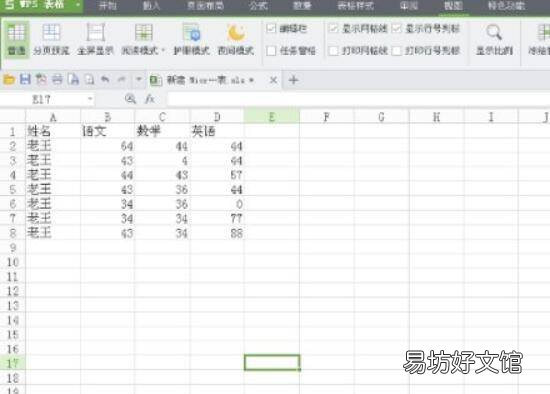This screenshot has height=394, width=550.
Task: Click cell D8 with value 88
Action: pyautogui.click(x=217, y=233)
